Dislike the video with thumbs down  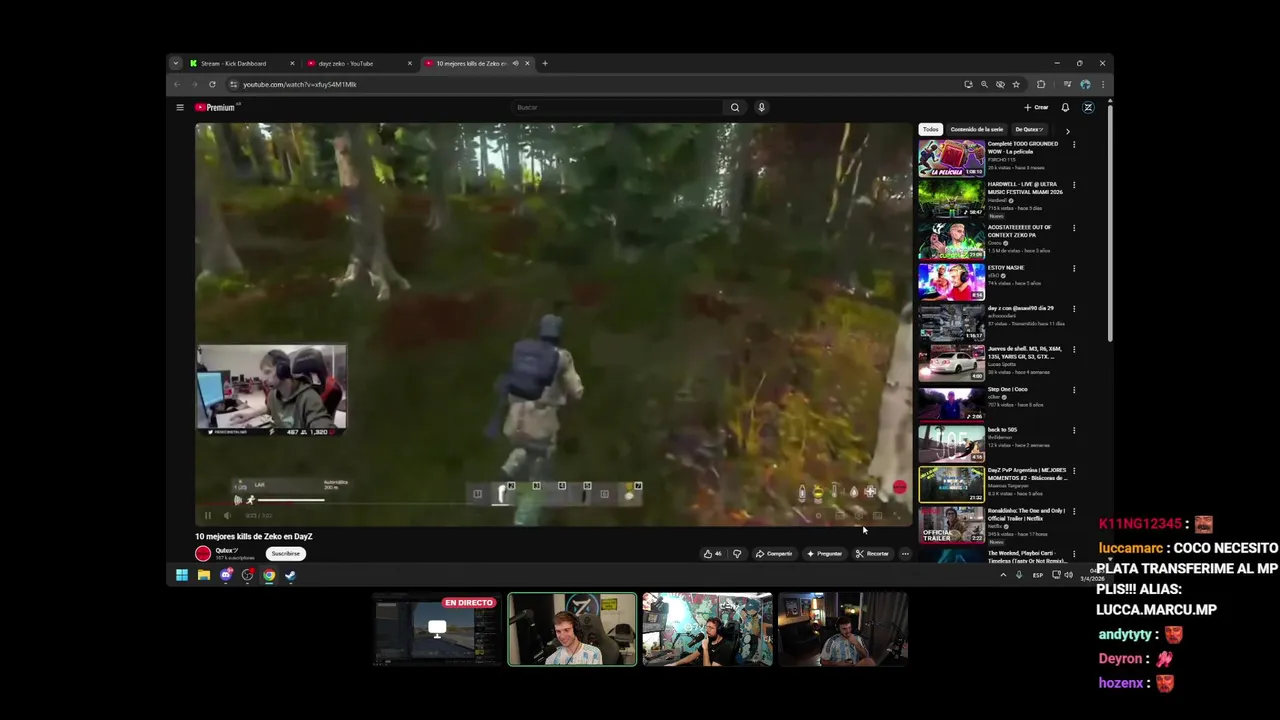pyautogui.click(x=737, y=553)
